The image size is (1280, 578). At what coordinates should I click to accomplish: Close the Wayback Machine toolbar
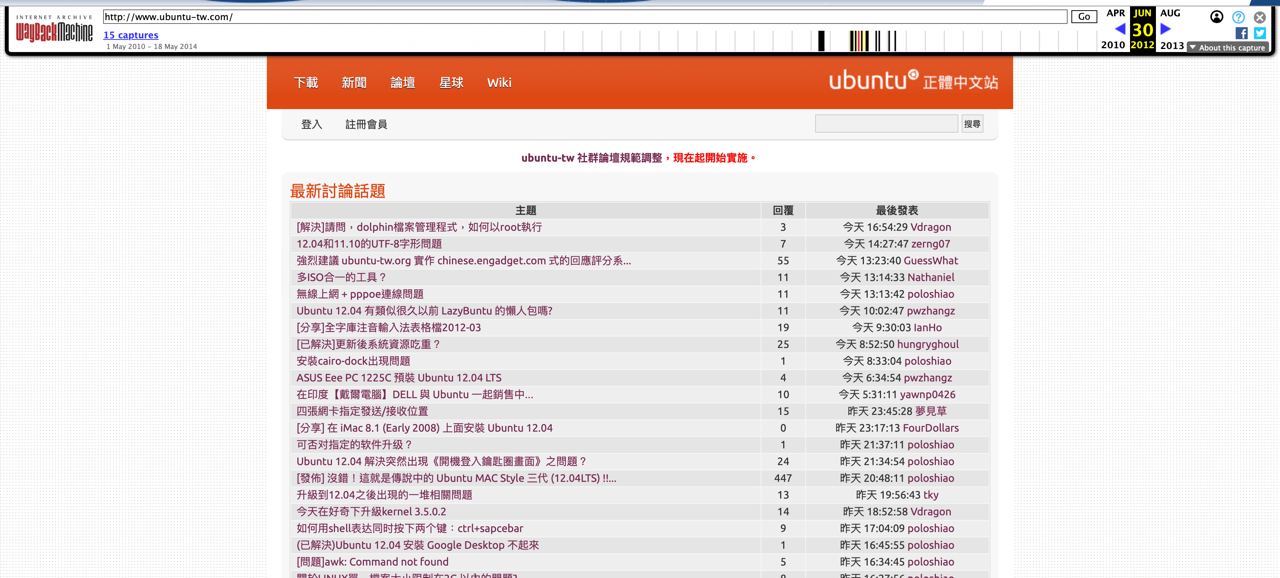[x=1260, y=17]
